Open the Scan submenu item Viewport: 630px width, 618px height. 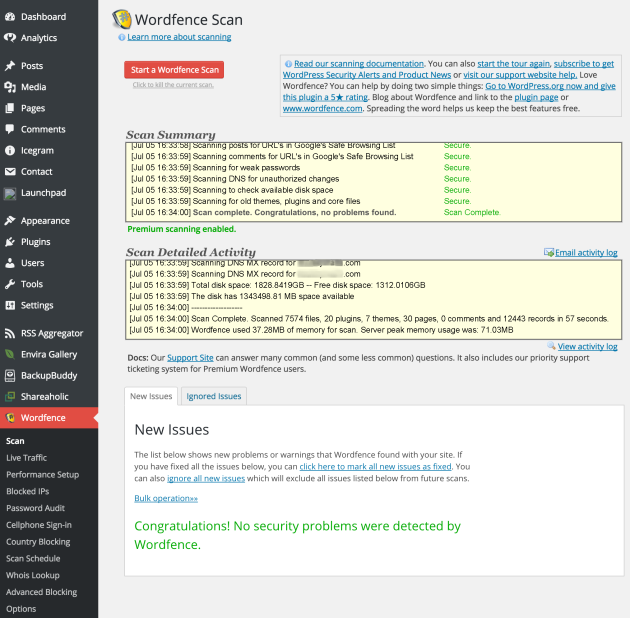15,441
